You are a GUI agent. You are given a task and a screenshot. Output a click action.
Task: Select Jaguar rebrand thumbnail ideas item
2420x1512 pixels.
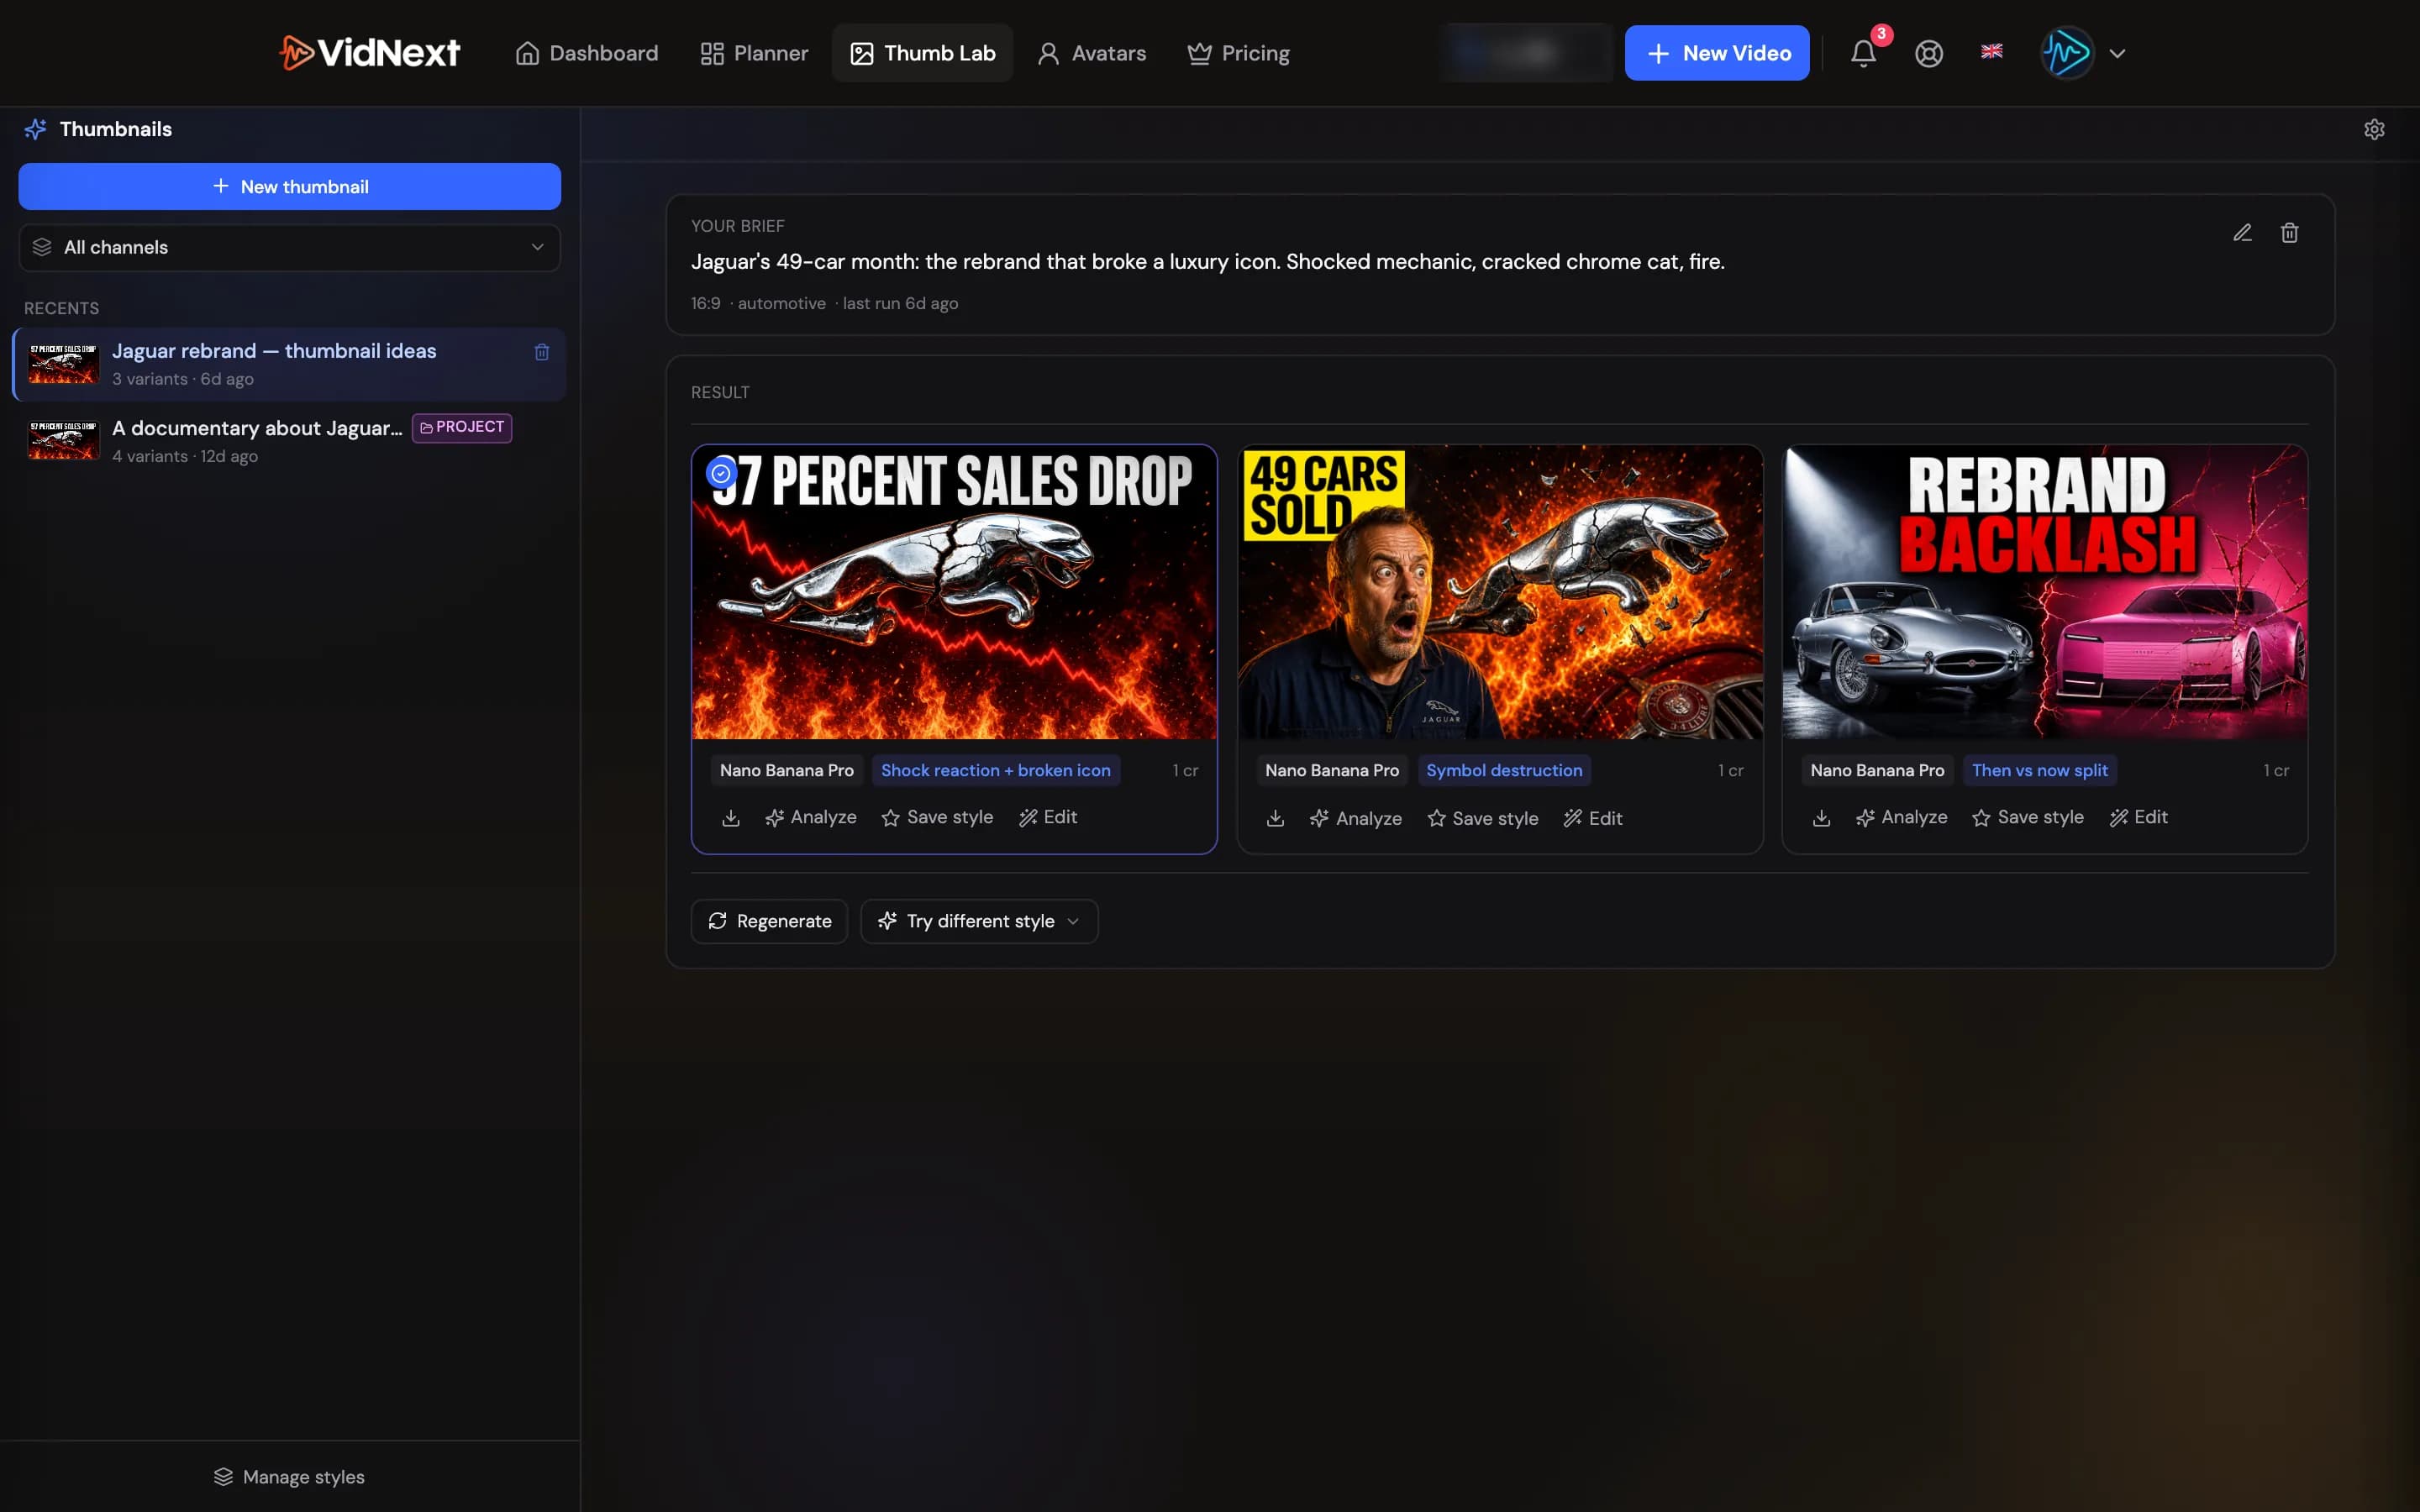289,364
